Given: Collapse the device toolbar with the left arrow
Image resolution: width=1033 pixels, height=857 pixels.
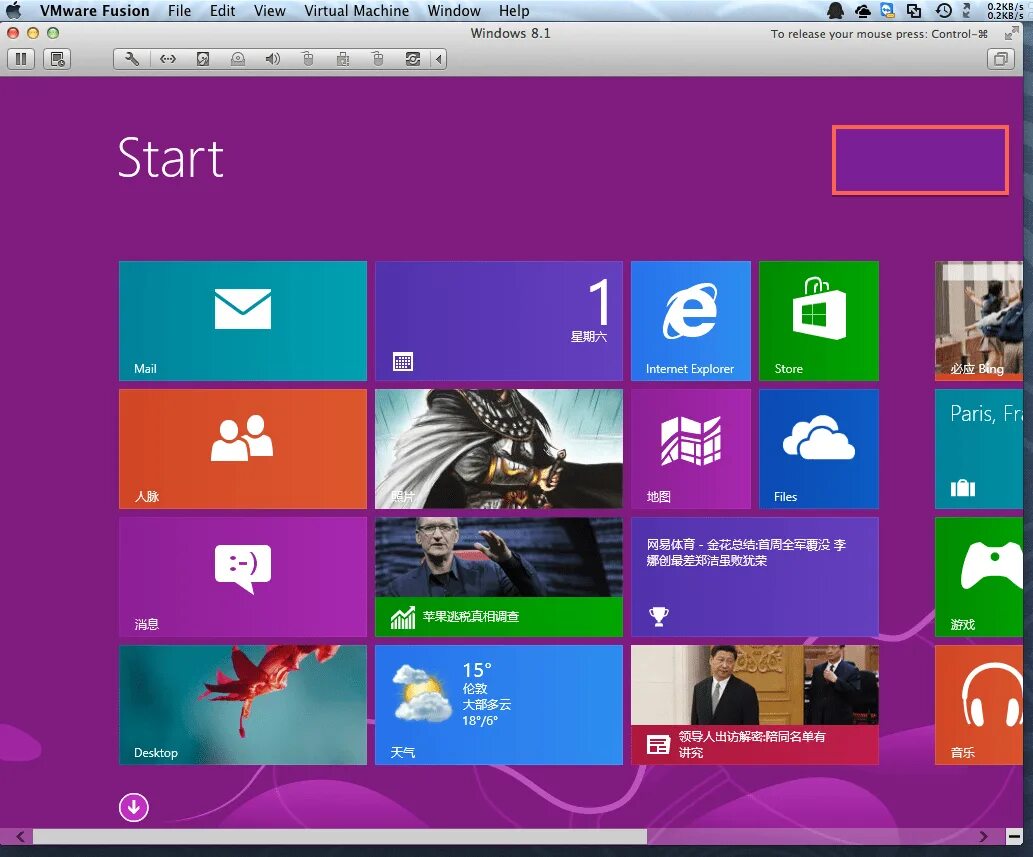Looking at the screenshot, I should point(439,59).
